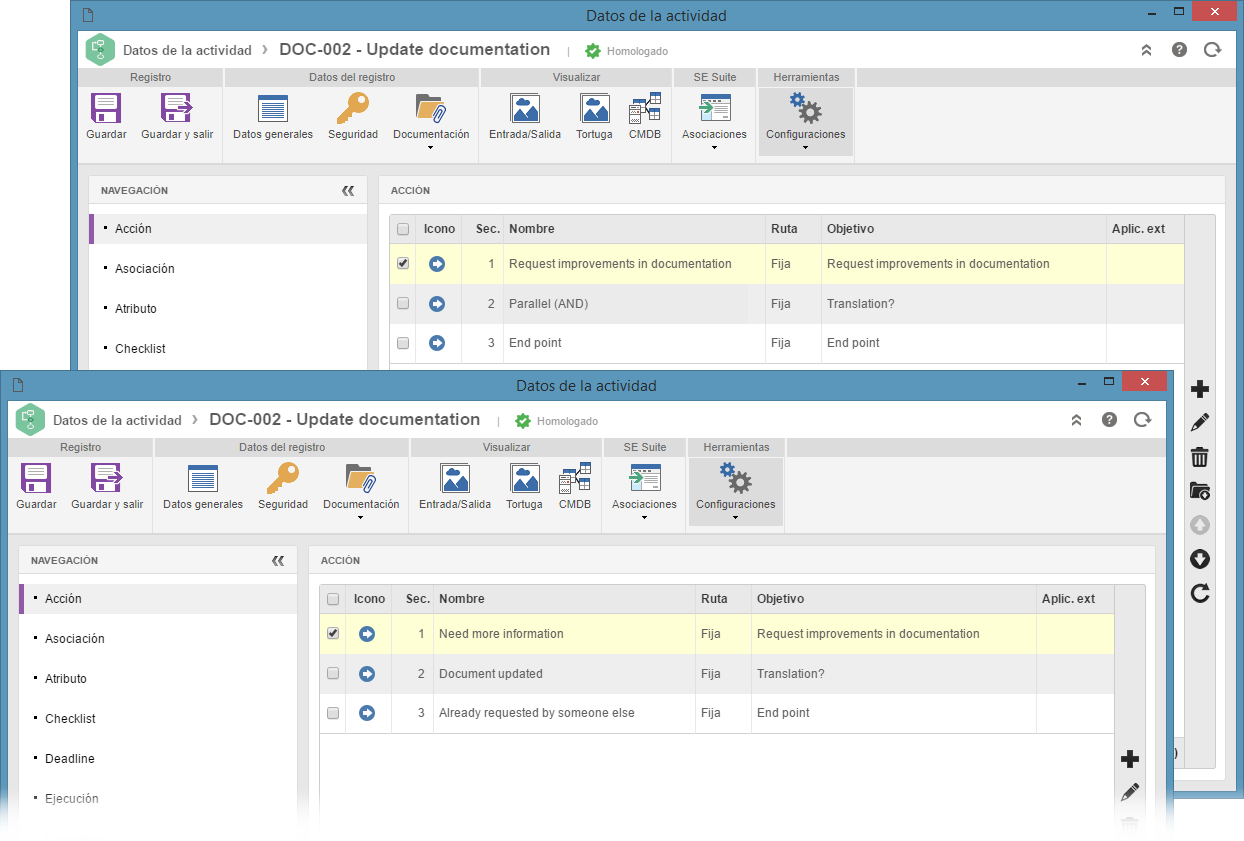
Task: Collapse the Navegación panel in the front window
Action: point(278,560)
